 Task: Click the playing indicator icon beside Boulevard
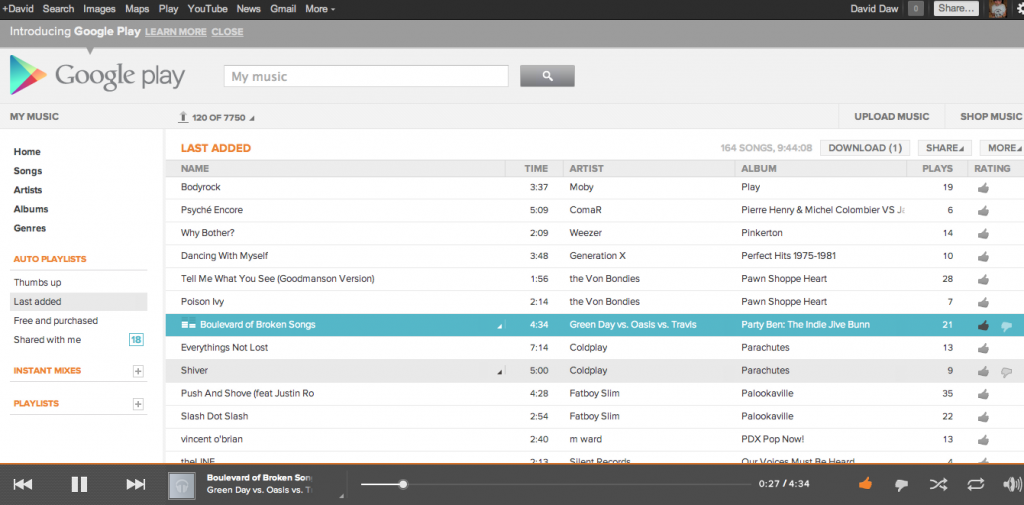[x=188, y=325]
